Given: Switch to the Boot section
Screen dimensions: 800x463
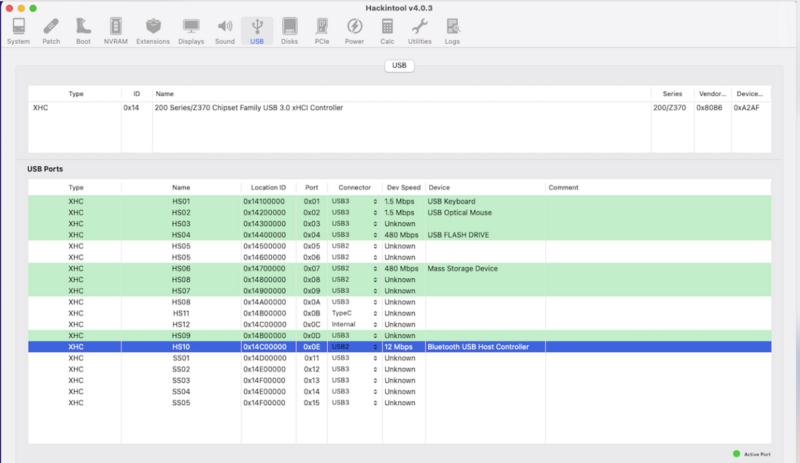Looking at the screenshot, I should pyautogui.click(x=83, y=30).
